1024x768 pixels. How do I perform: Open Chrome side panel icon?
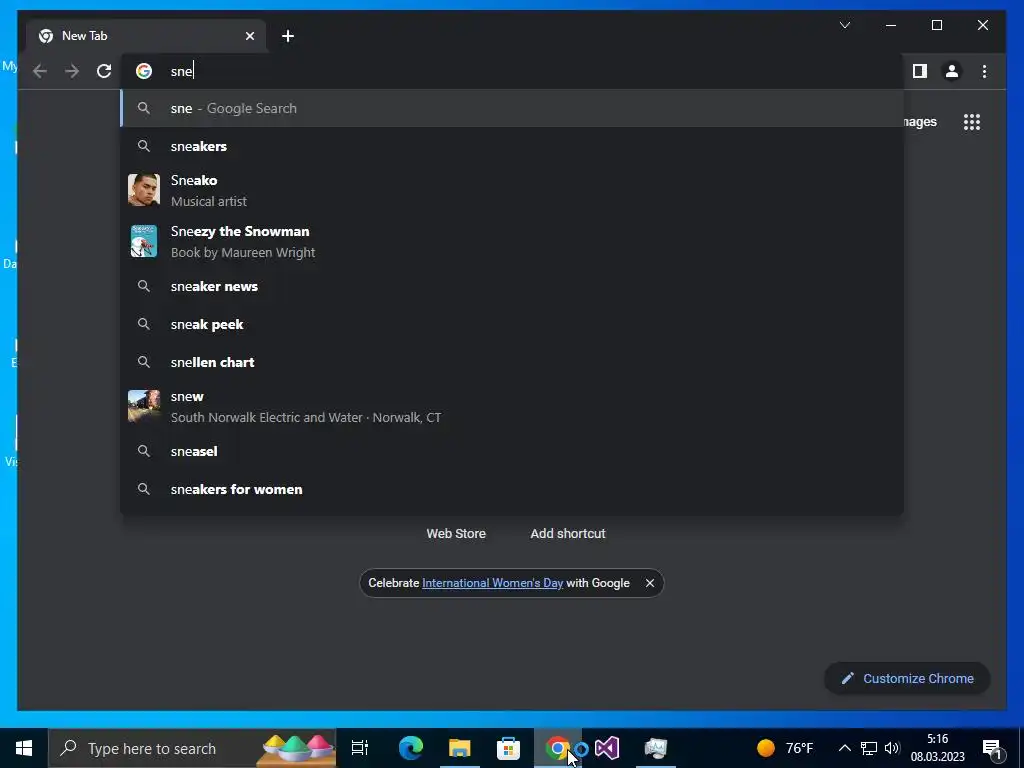coord(920,71)
